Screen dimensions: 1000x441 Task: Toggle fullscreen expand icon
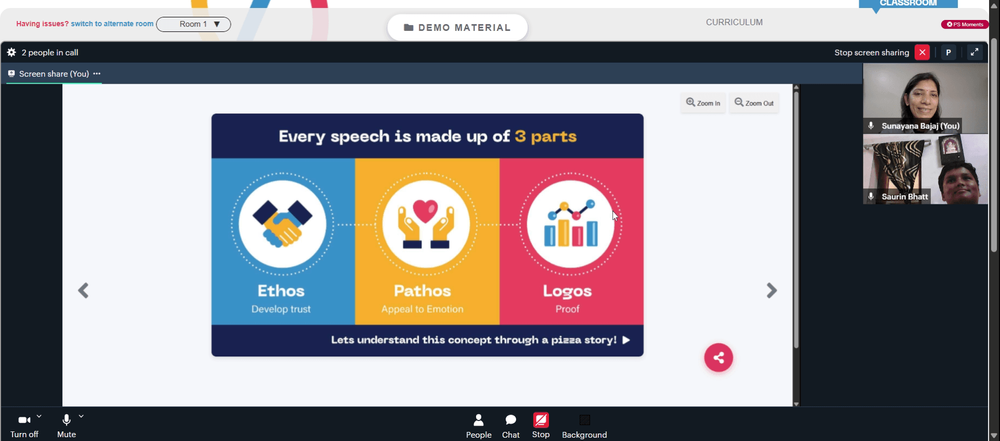[x=974, y=52]
